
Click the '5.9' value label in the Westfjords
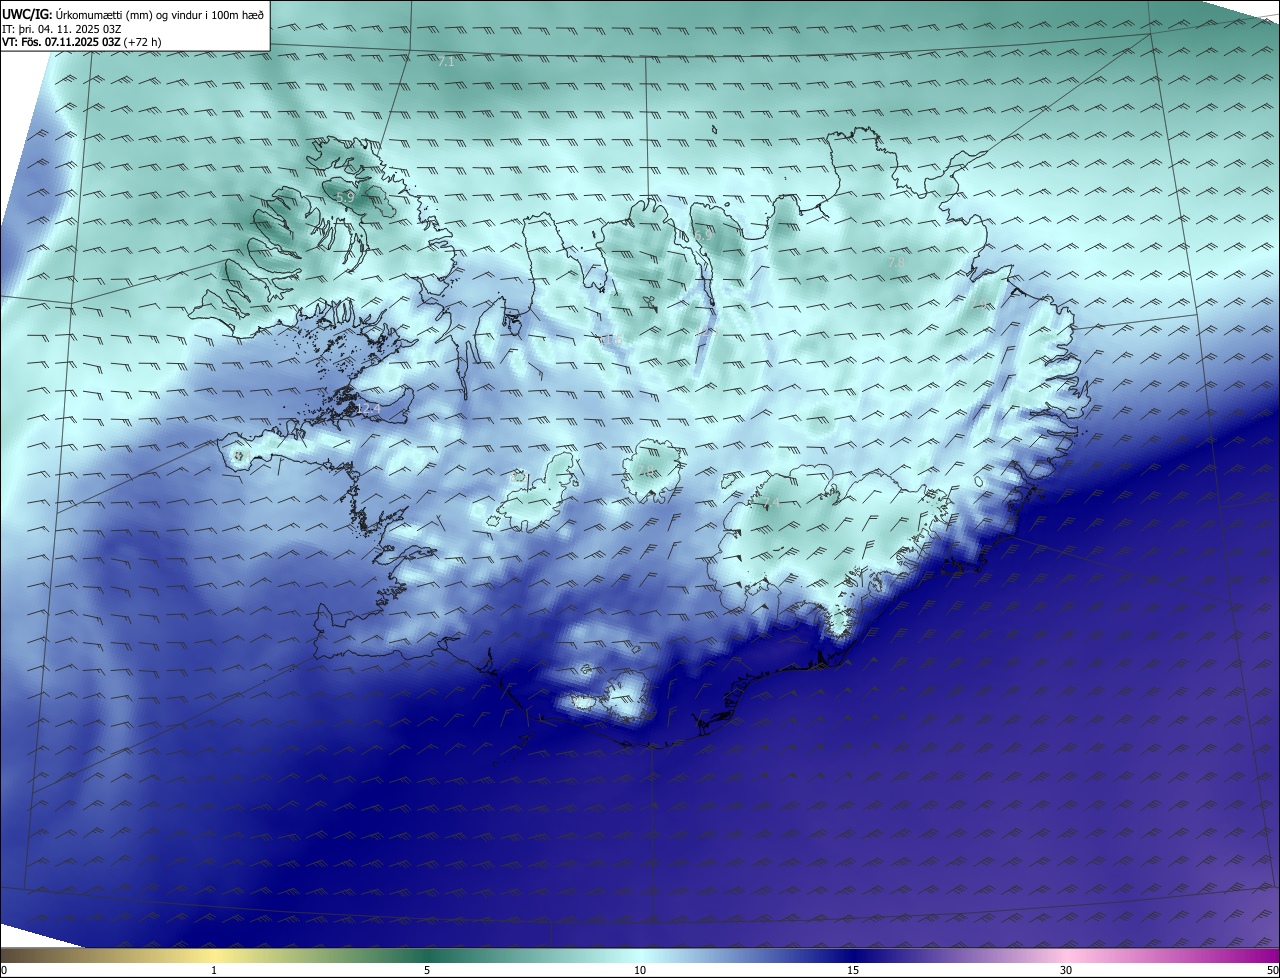tap(345, 198)
